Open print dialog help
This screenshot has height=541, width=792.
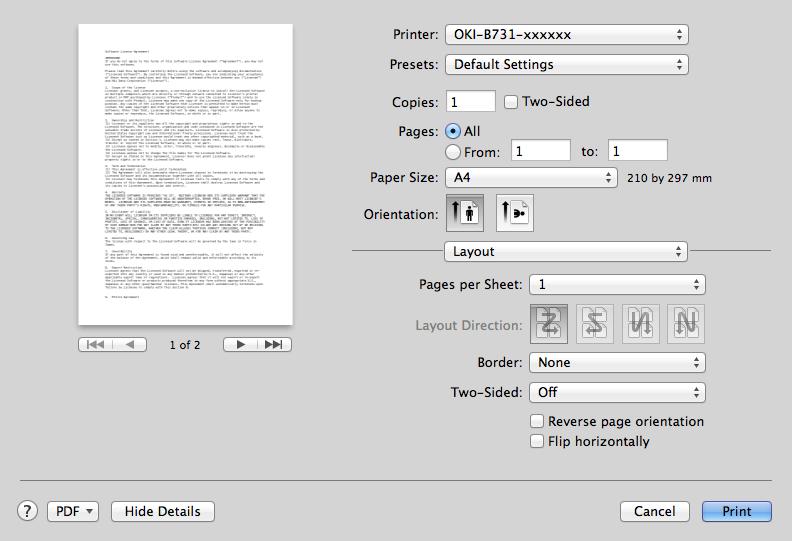coord(27,511)
